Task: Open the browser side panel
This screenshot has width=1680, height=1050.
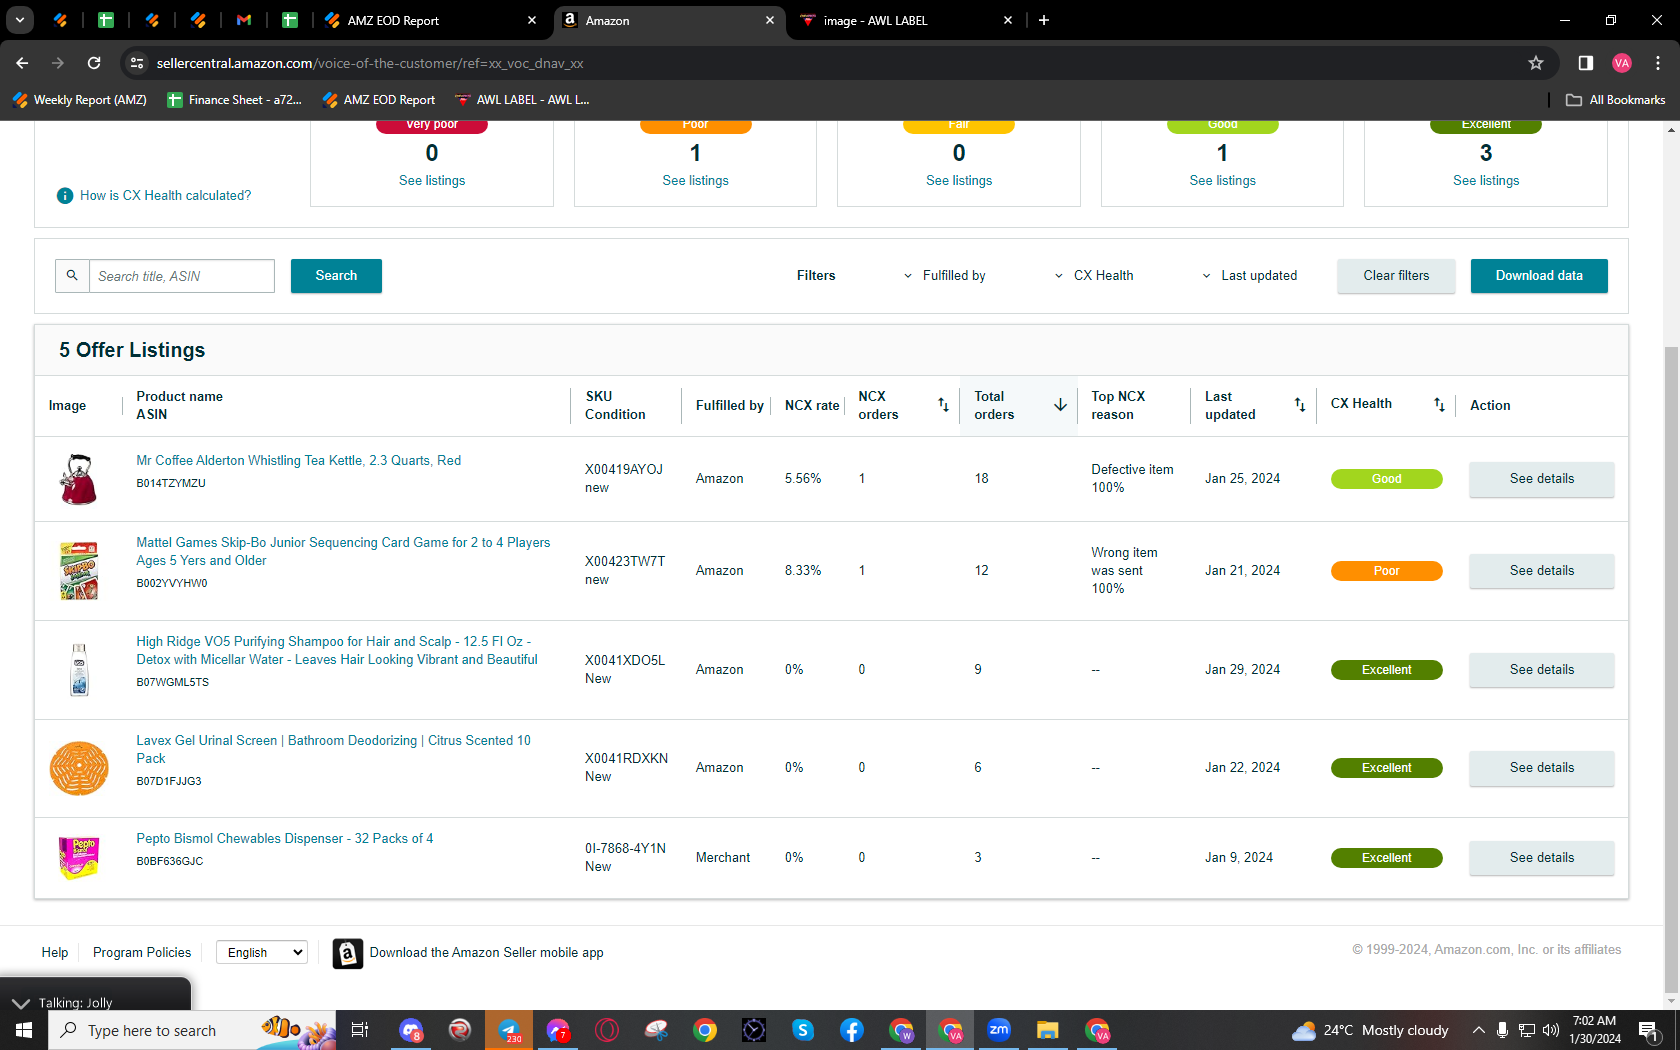Action: pyautogui.click(x=1585, y=63)
